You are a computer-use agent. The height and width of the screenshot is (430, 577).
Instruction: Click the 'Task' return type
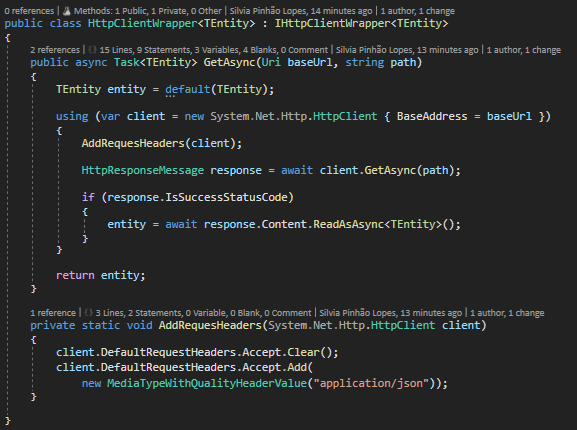click(x=126, y=62)
